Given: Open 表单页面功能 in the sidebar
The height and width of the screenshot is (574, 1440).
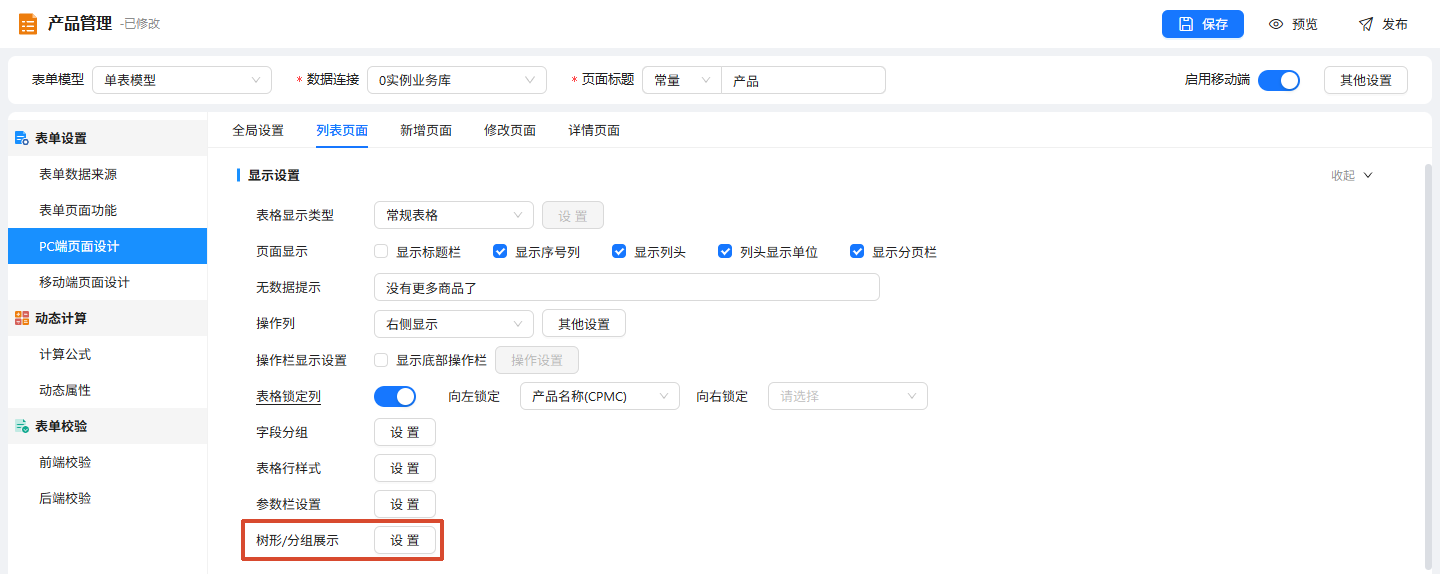Looking at the screenshot, I should pos(107,210).
